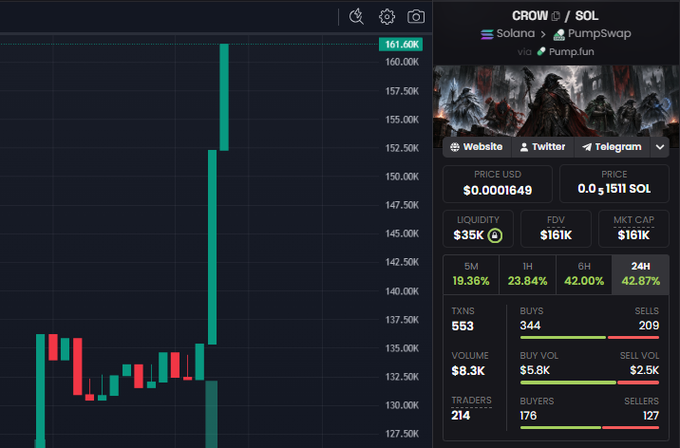Open chart settings gear icon
680x448 pixels.
click(x=387, y=16)
